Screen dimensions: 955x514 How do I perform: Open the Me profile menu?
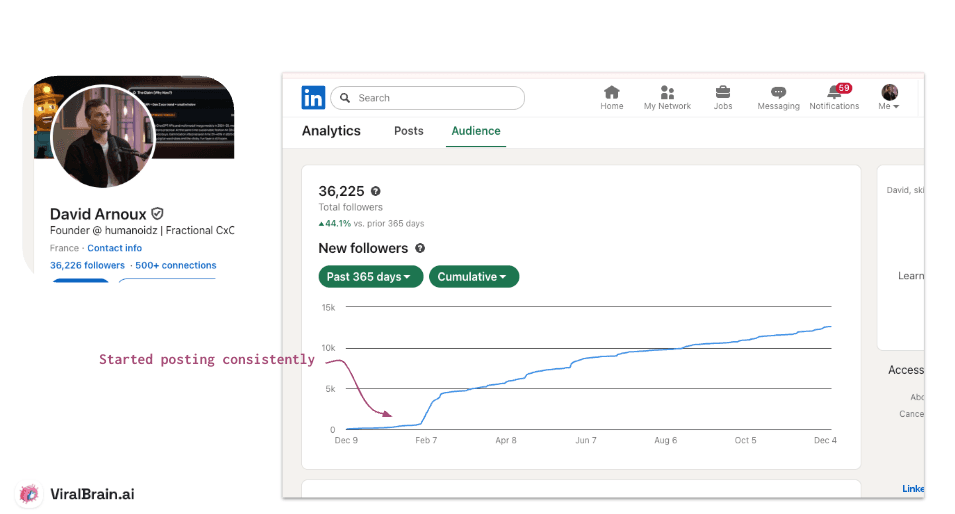(x=889, y=97)
